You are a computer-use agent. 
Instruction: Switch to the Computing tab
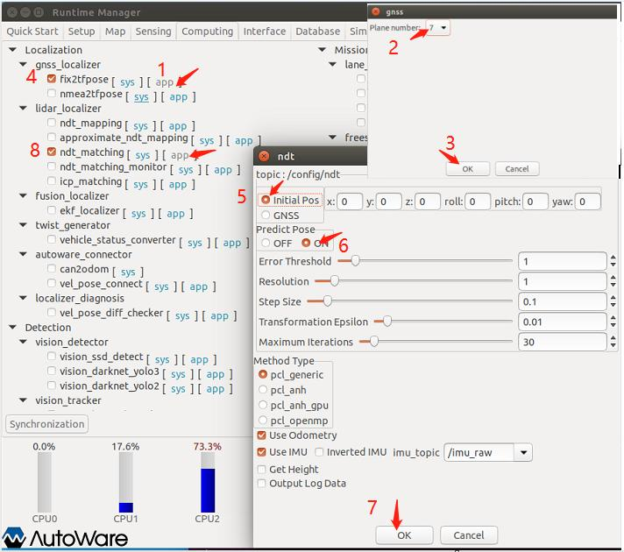(207, 31)
